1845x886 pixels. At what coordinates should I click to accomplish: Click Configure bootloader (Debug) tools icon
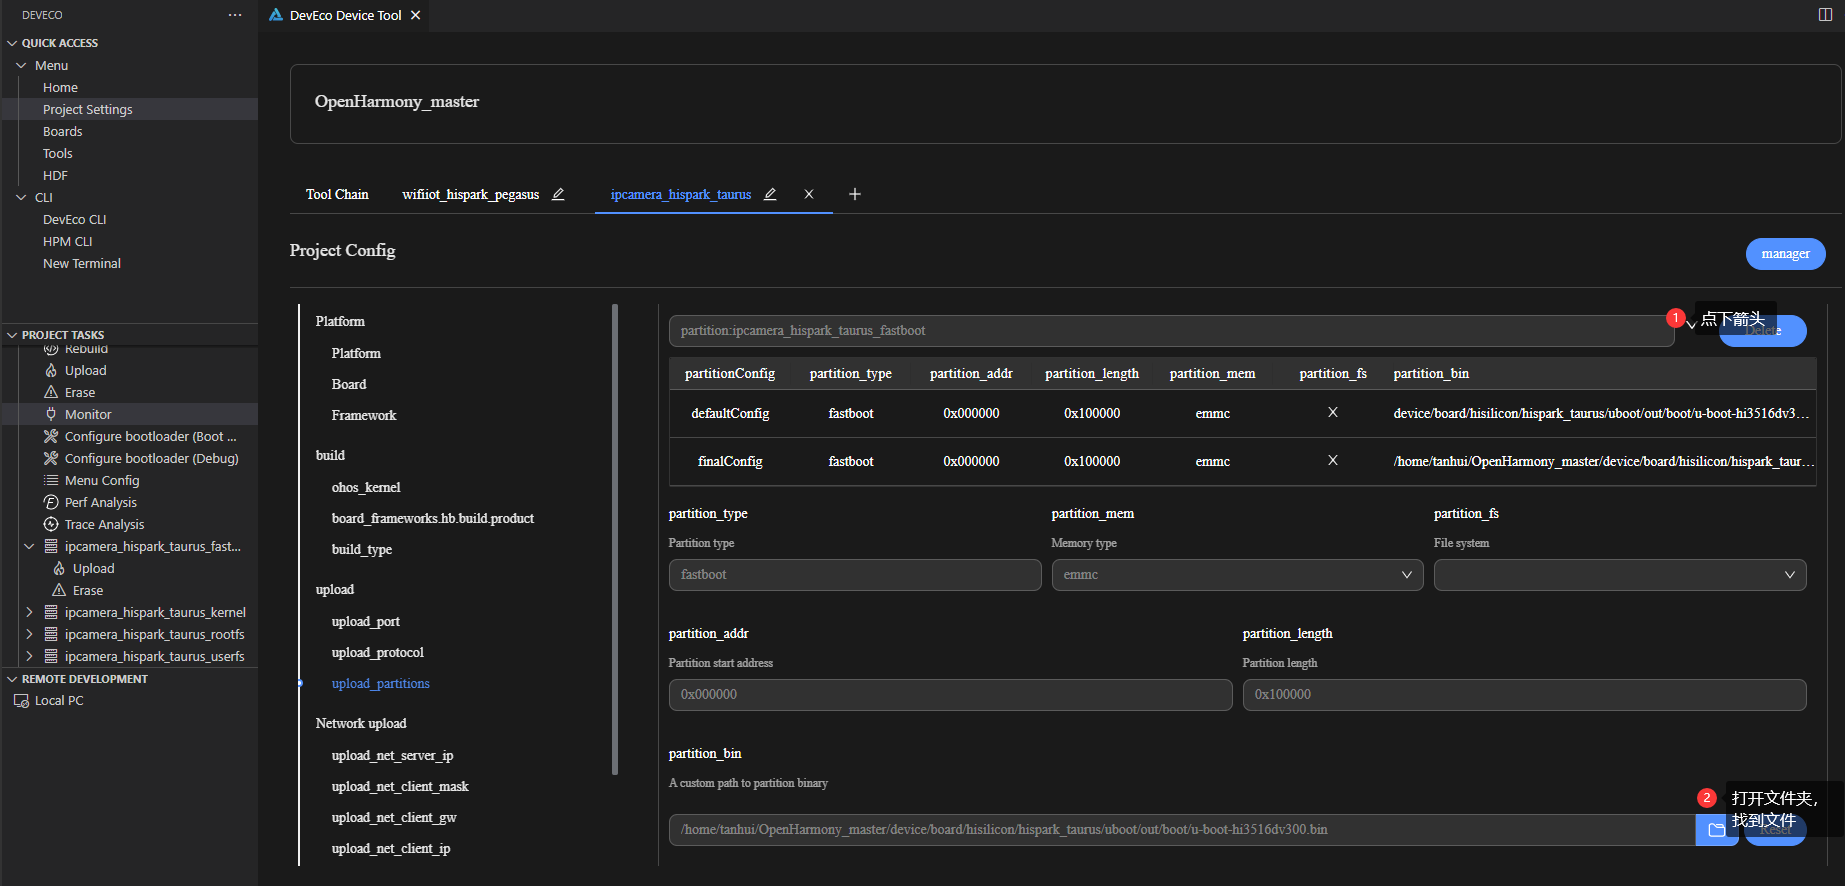tap(51, 458)
